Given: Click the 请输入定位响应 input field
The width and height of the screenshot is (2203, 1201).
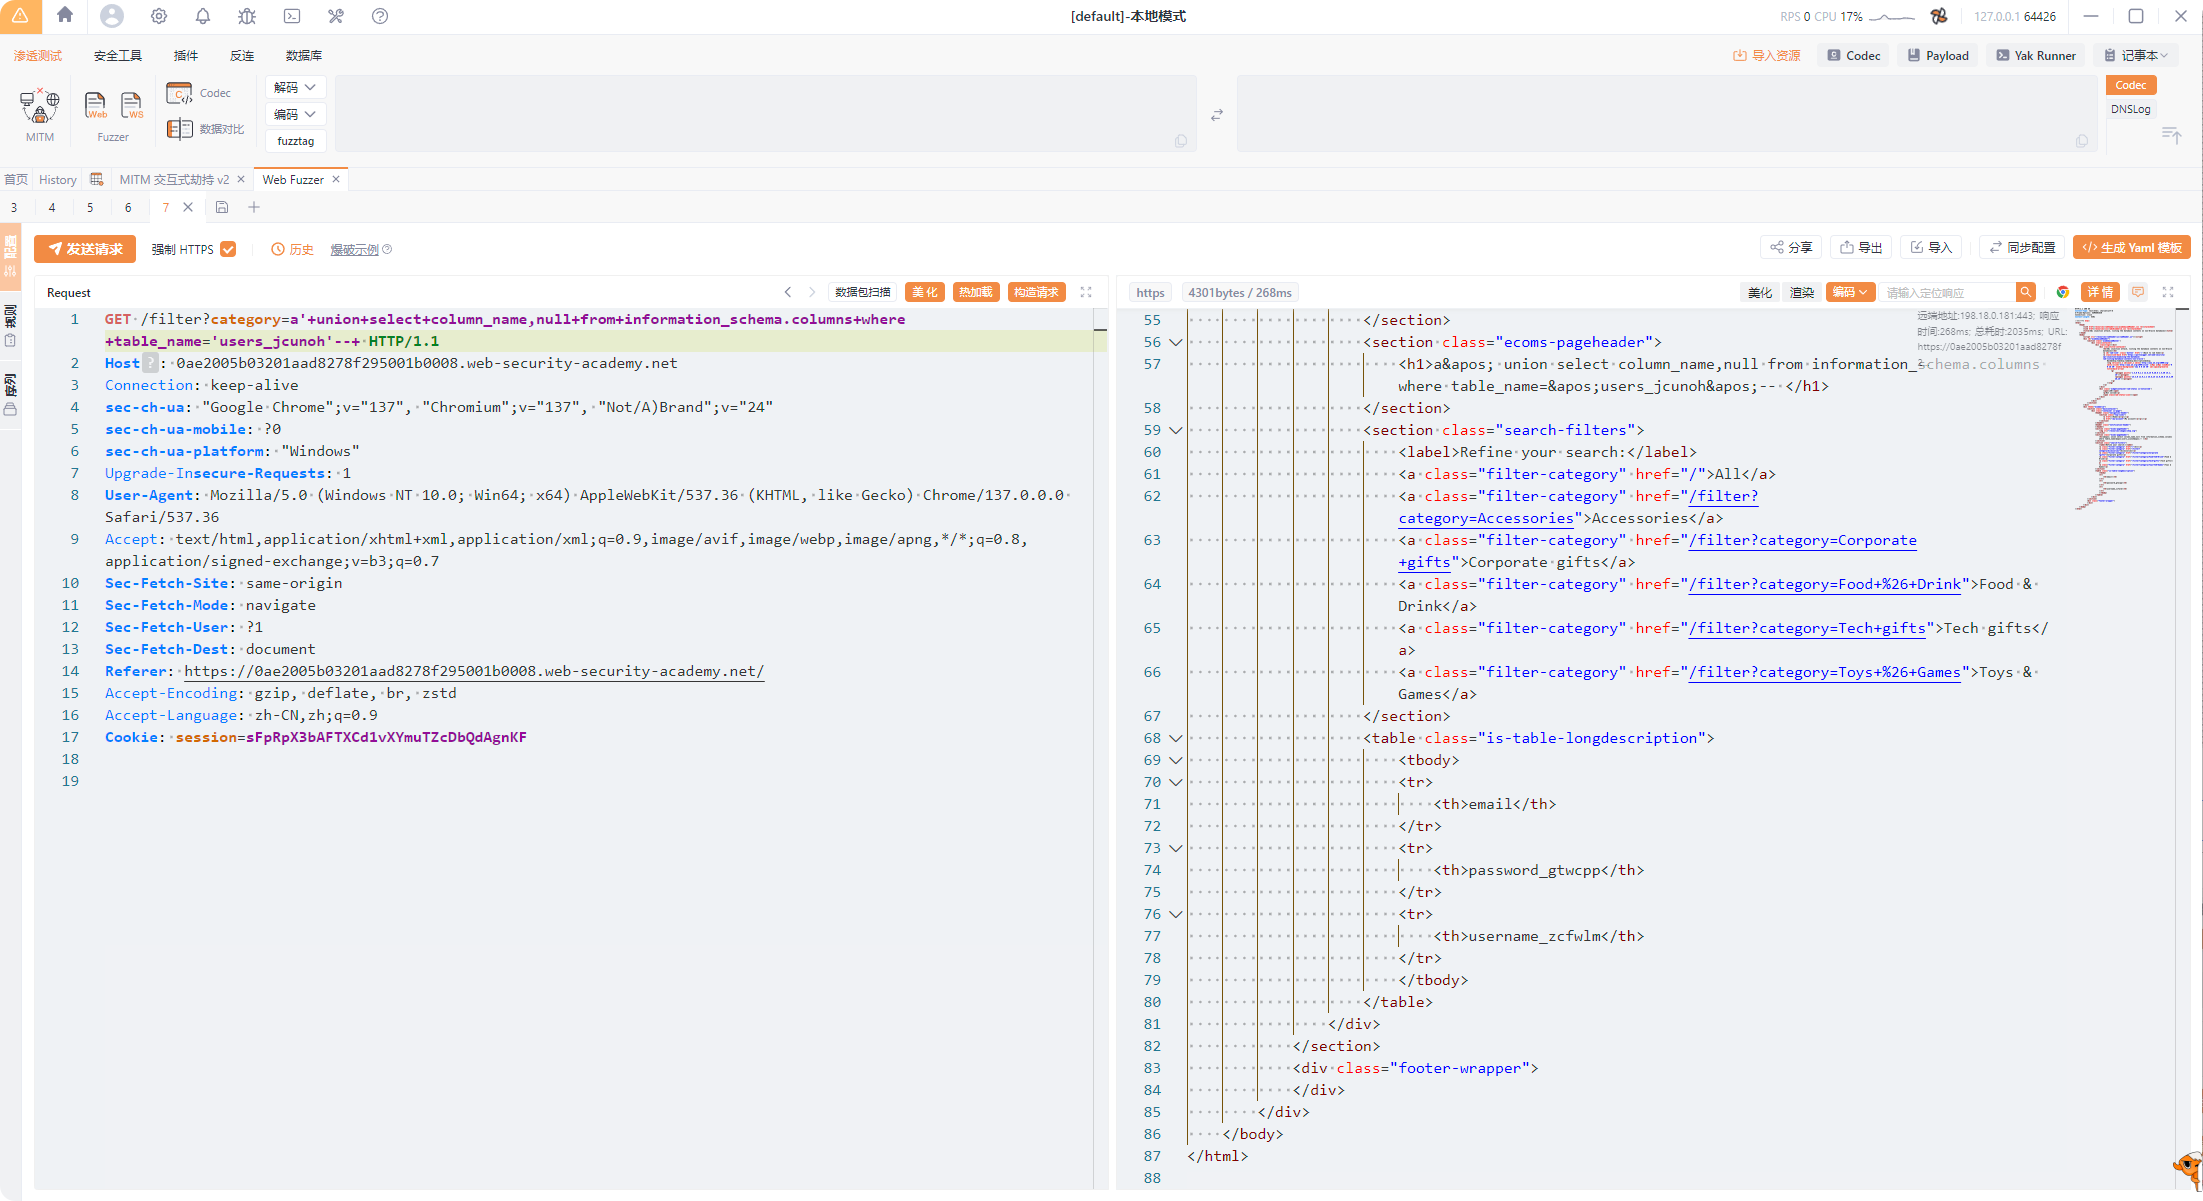Looking at the screenshot, I should 1946,292.
